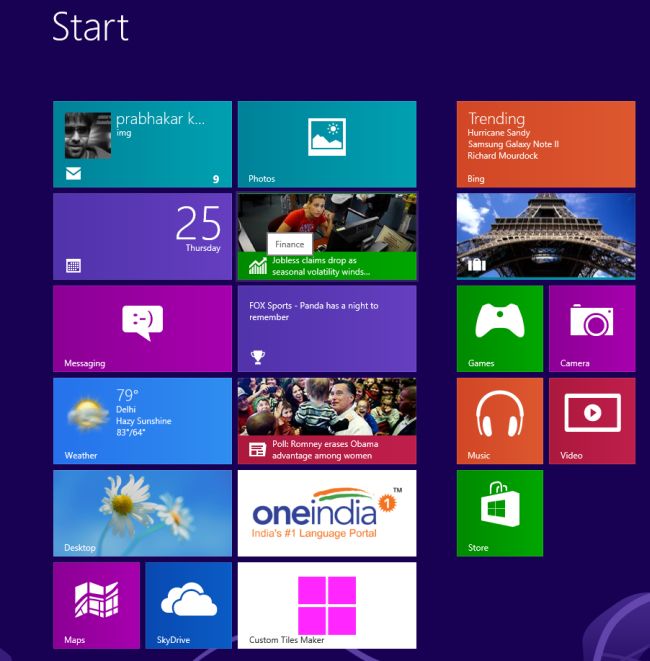Image resolution: width=650 pixels, height=661 pixels.
Task: Click the profile photo on the Mail tile
Action: point(88,135)
